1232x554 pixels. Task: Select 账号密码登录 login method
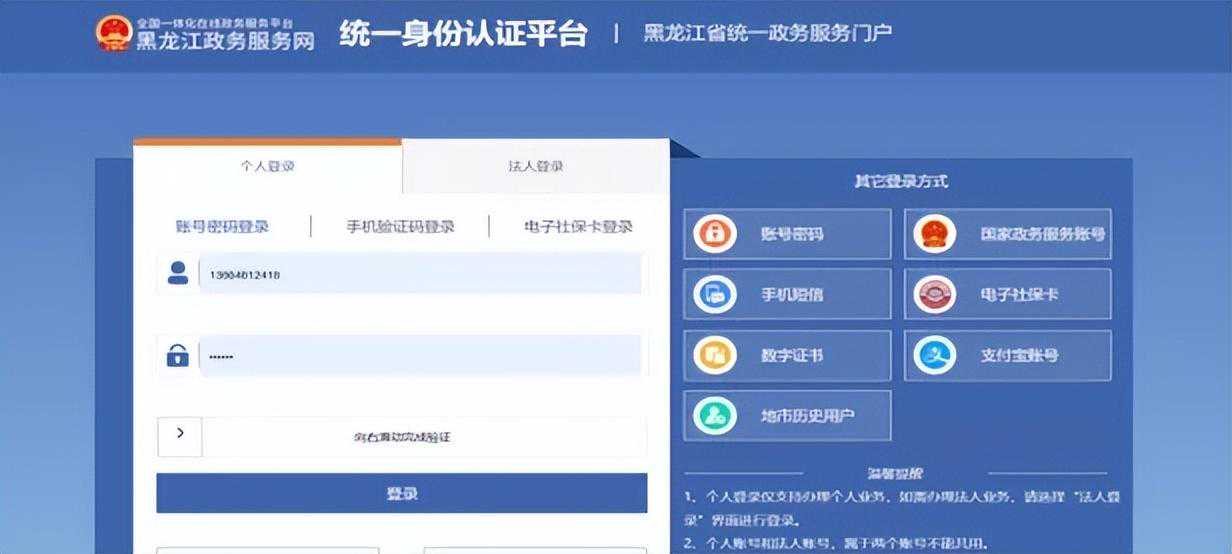pyautogui.click(x=222, y=227)
